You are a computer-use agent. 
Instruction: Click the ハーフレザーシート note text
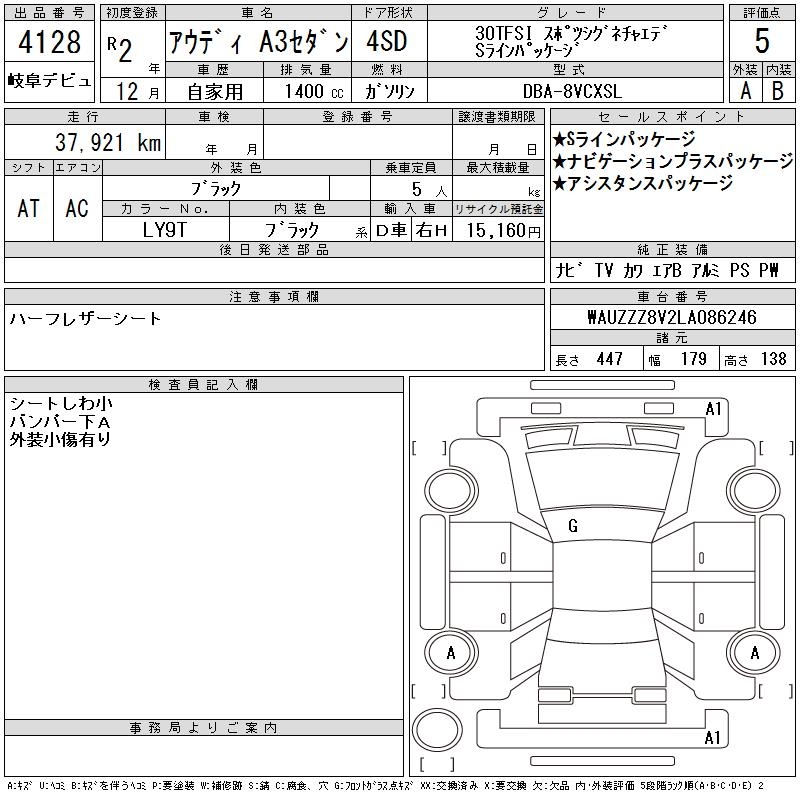(x=85, y=318)
